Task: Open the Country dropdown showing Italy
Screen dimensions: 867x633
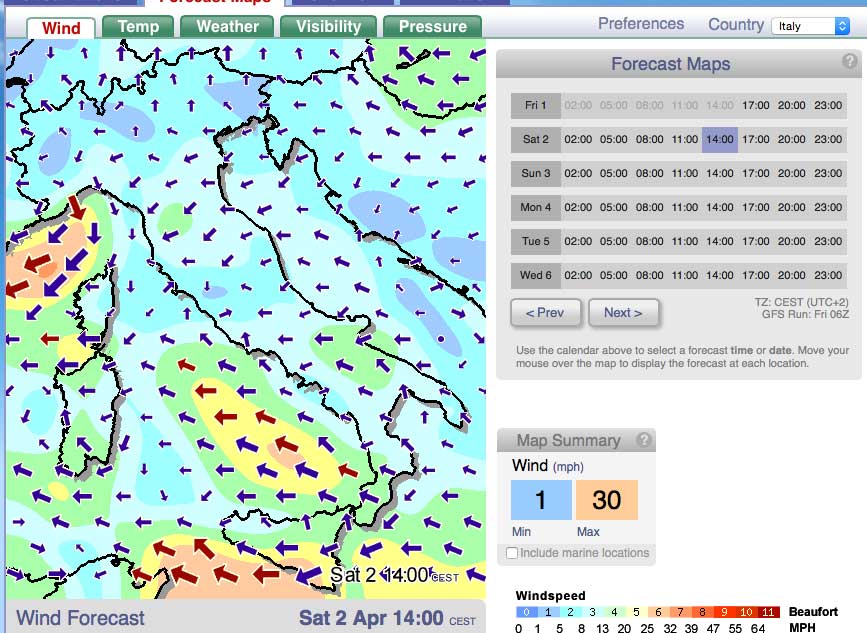Action: point(810,26)
